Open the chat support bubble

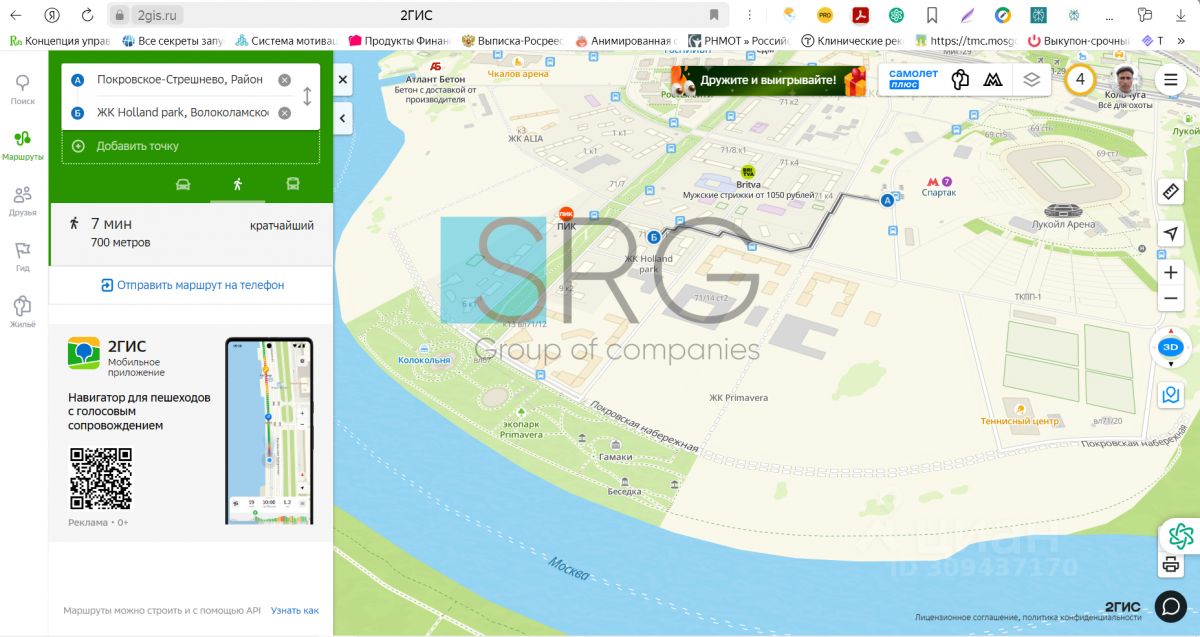(1171, 606)
